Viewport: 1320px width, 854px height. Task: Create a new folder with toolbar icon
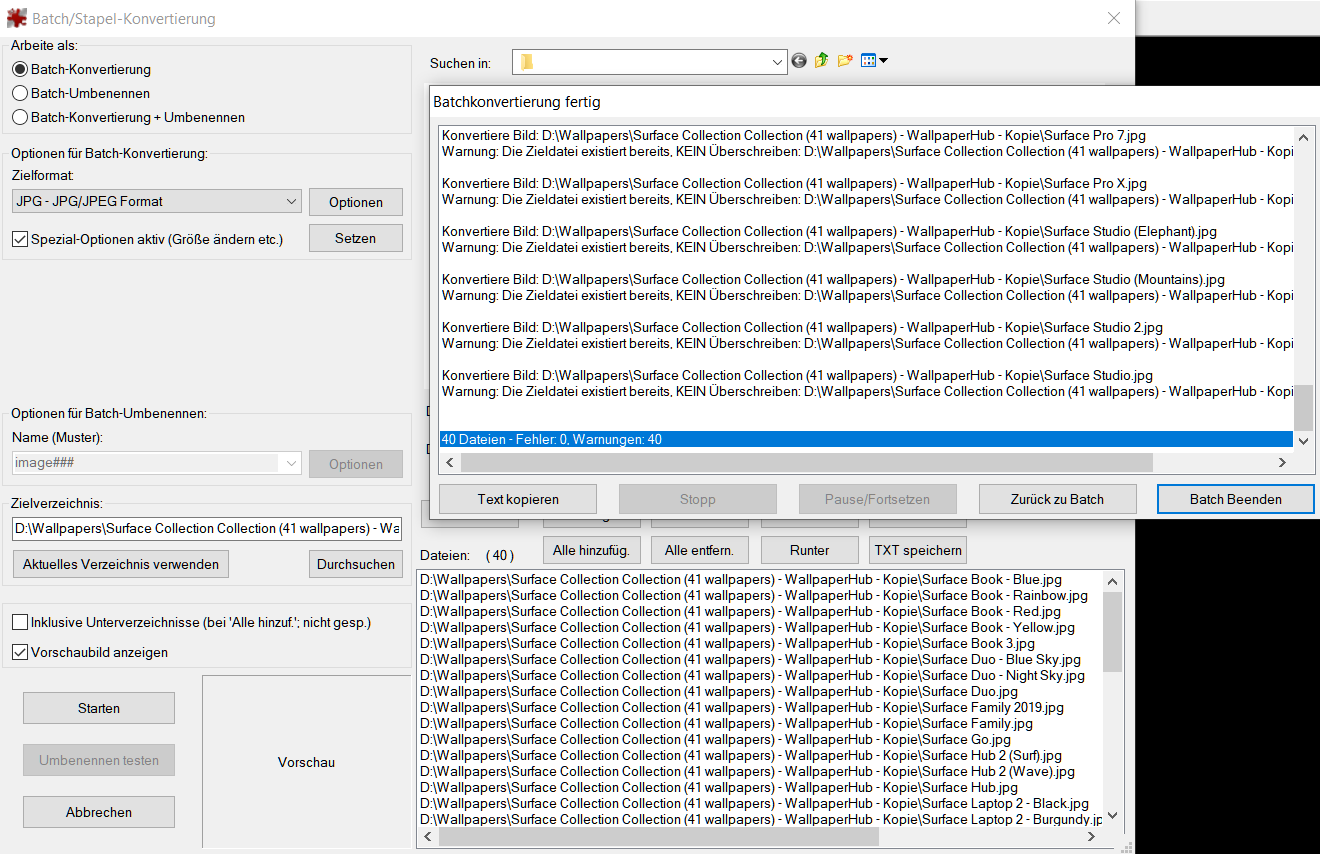845,61
